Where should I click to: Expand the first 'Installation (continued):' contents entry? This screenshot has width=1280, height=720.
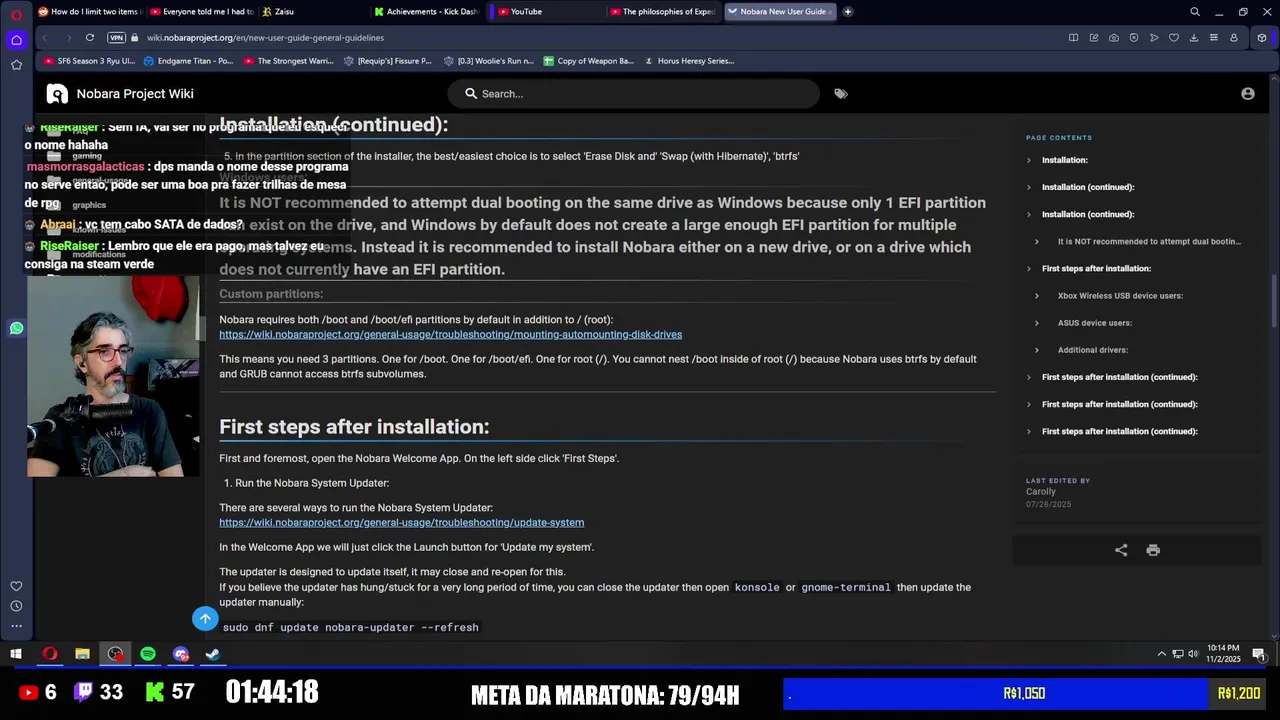pyautogui.click(x=1087, y=187)
